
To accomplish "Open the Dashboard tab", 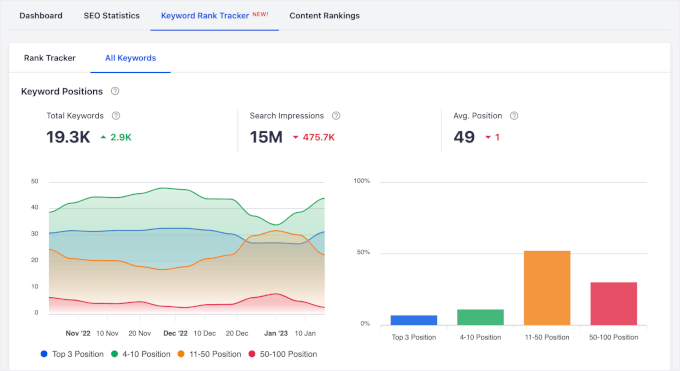I will pos(41,16).
